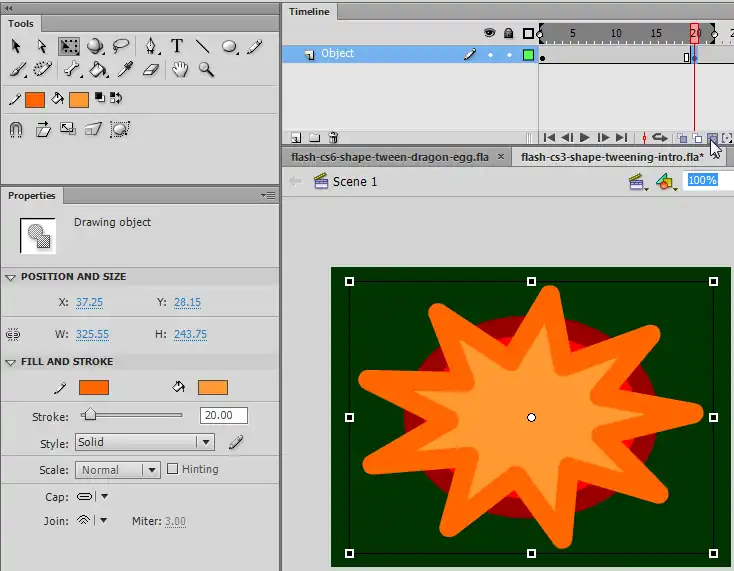Activate the Eyedropper tool
This screenshot has height=571, width=734.
(125, 70)
